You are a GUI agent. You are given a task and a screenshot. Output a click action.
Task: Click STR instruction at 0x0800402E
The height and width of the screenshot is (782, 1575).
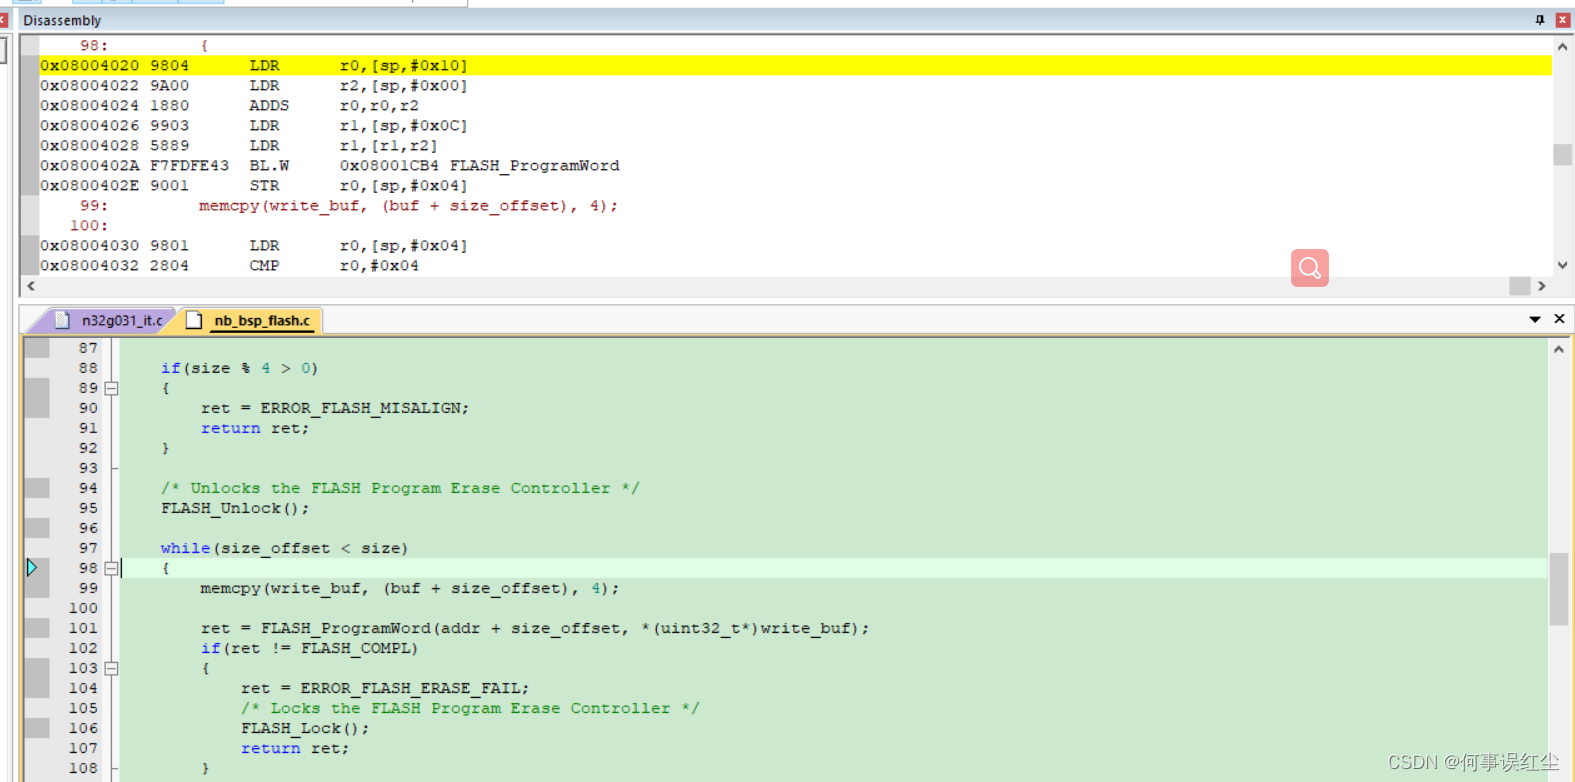254,186
